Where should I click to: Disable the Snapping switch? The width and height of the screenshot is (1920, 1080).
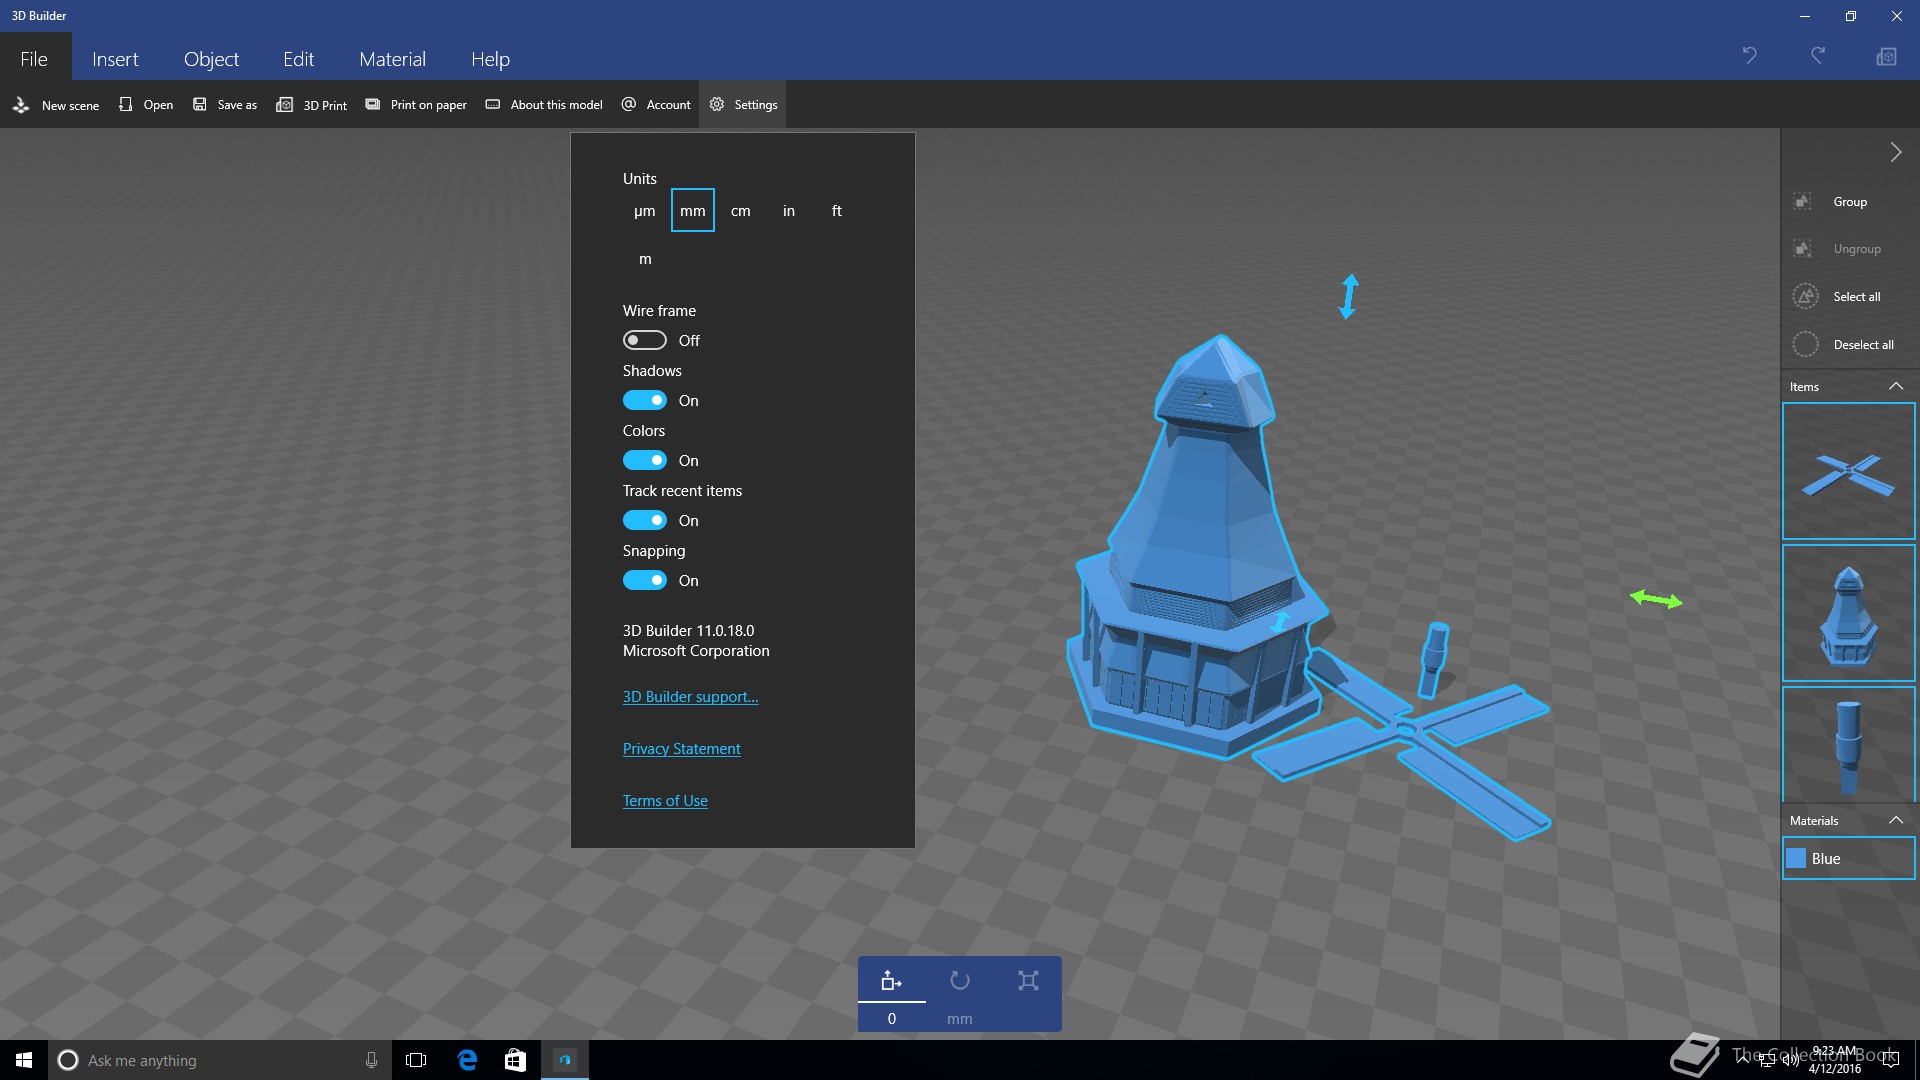pyautogui.click(x=645, y=580)
